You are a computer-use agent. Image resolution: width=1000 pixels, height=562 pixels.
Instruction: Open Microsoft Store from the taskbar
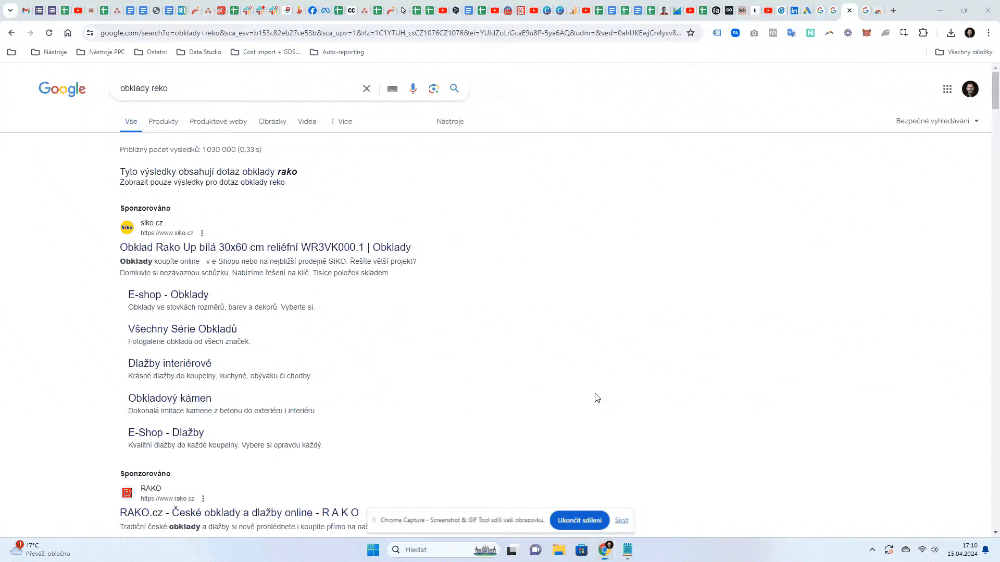coord(582,550)
